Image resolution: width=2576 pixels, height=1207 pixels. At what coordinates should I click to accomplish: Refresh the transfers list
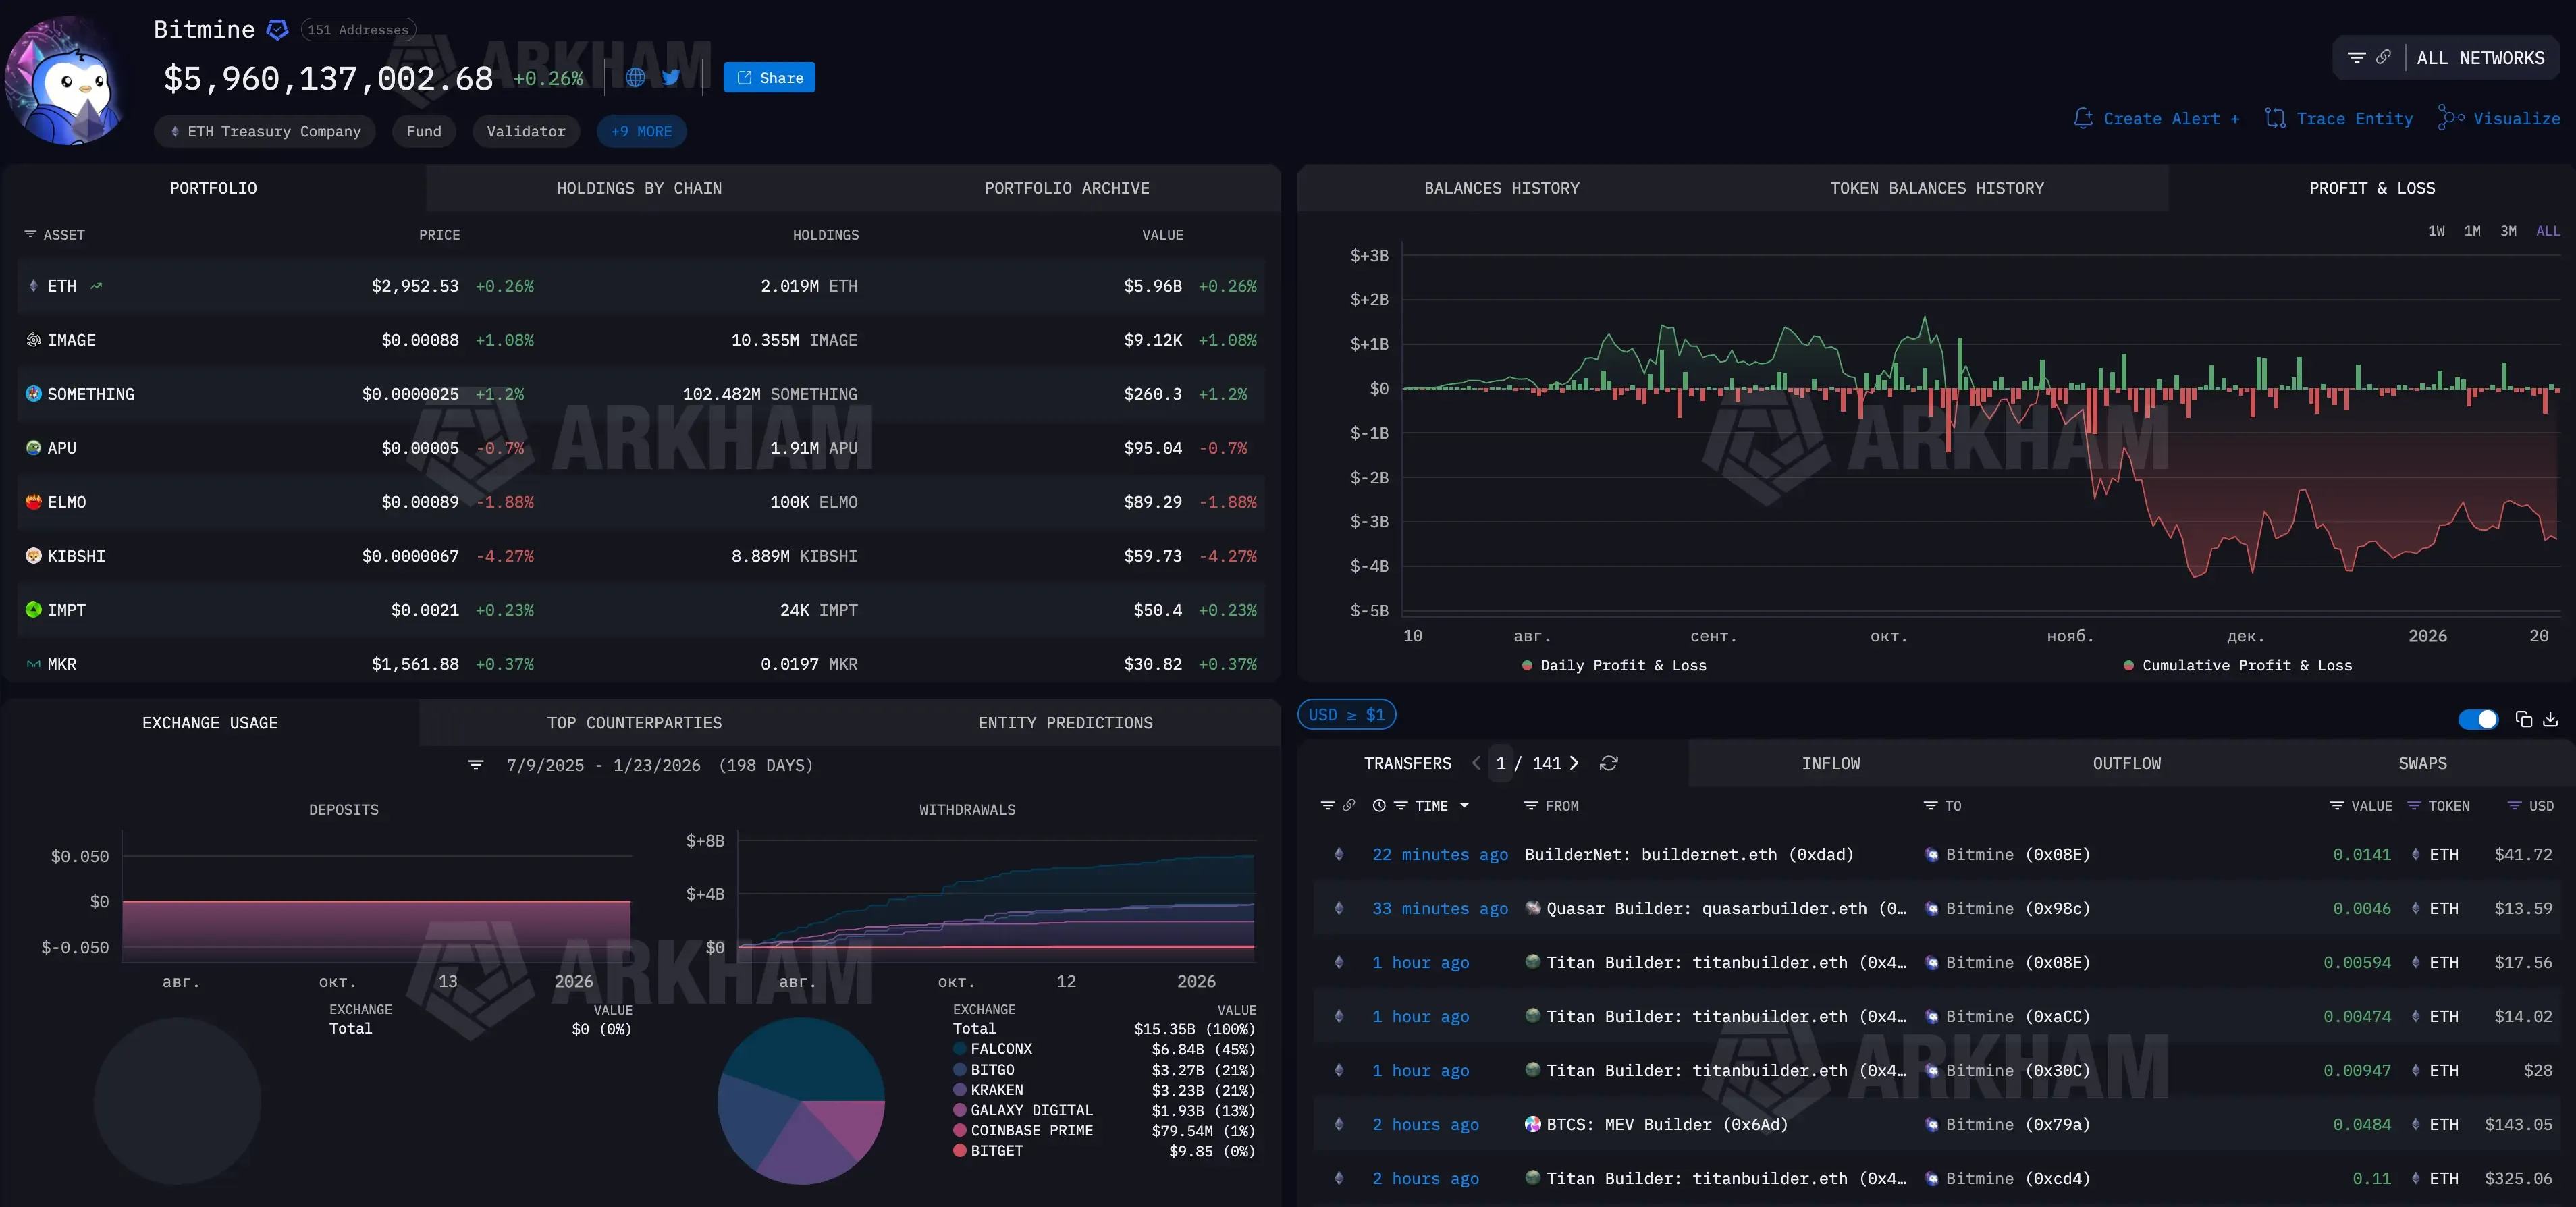1608,763
